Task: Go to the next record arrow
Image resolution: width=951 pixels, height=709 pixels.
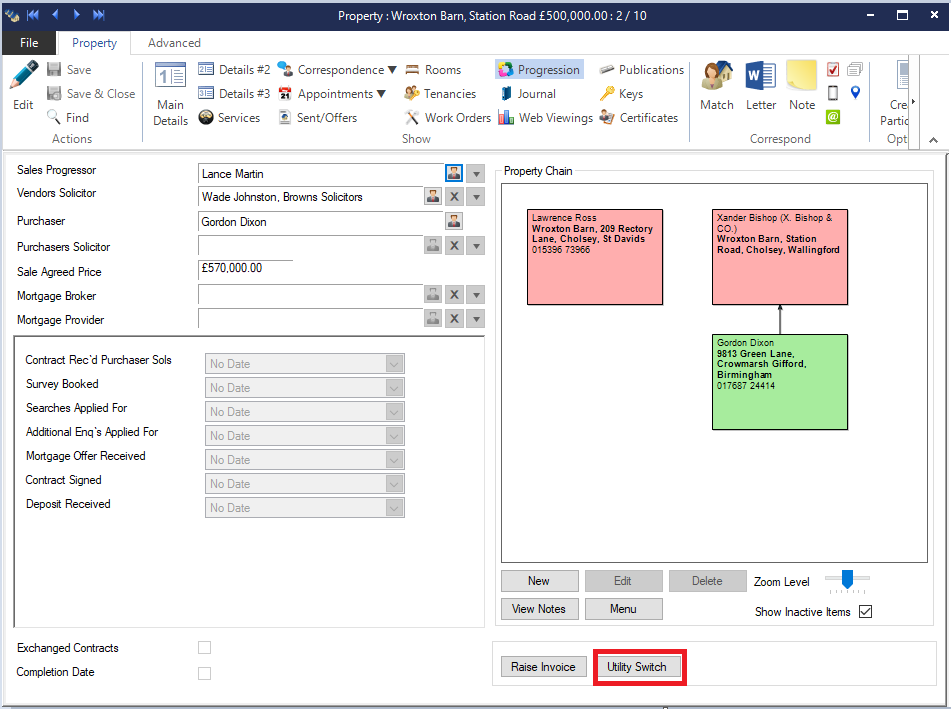Action: [x=76, y=15]
